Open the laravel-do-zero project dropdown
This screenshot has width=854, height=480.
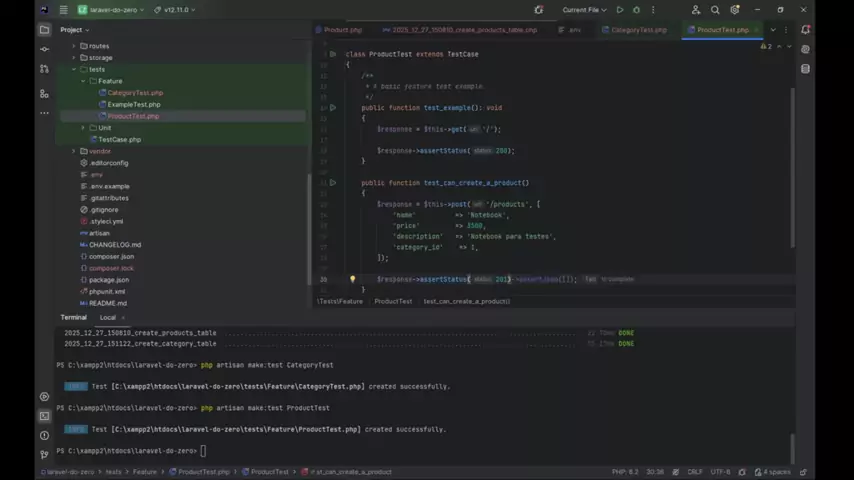112,10
